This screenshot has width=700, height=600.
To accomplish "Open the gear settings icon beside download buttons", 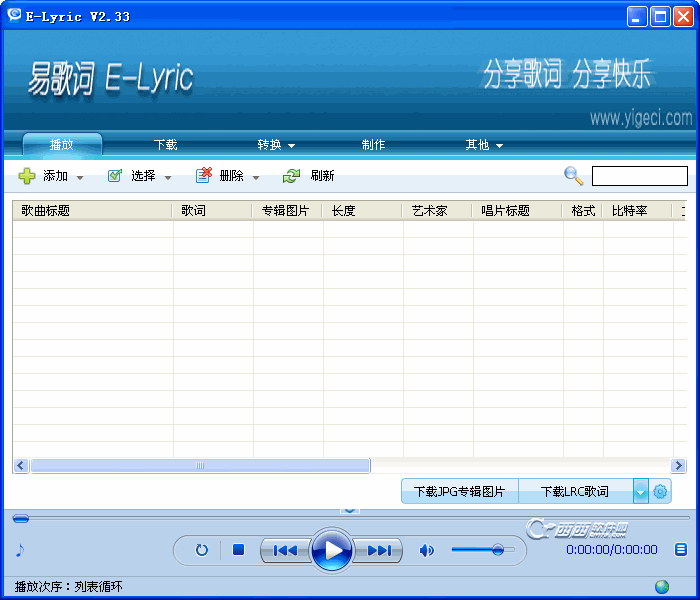I will pyautogui.click(x=660, y=492).
